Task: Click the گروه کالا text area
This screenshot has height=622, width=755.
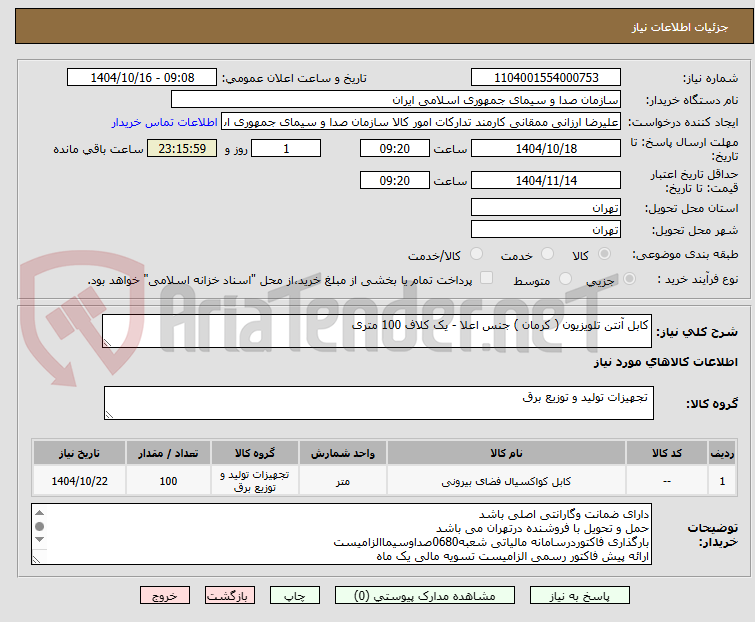Action: (378, 402)
